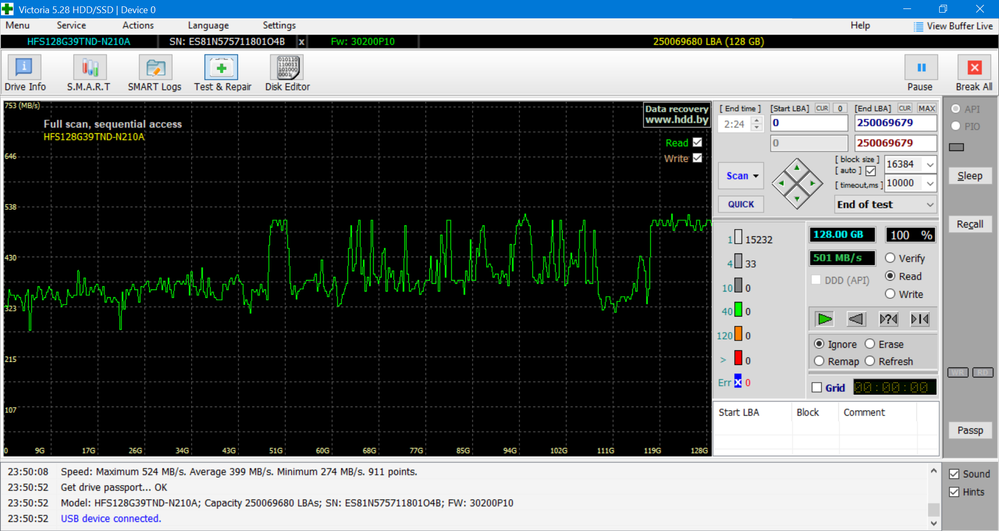The width and height of the screenshot is (999, 531).
Task: Open SMART Logs view
Action: click(x=154, y=74)
